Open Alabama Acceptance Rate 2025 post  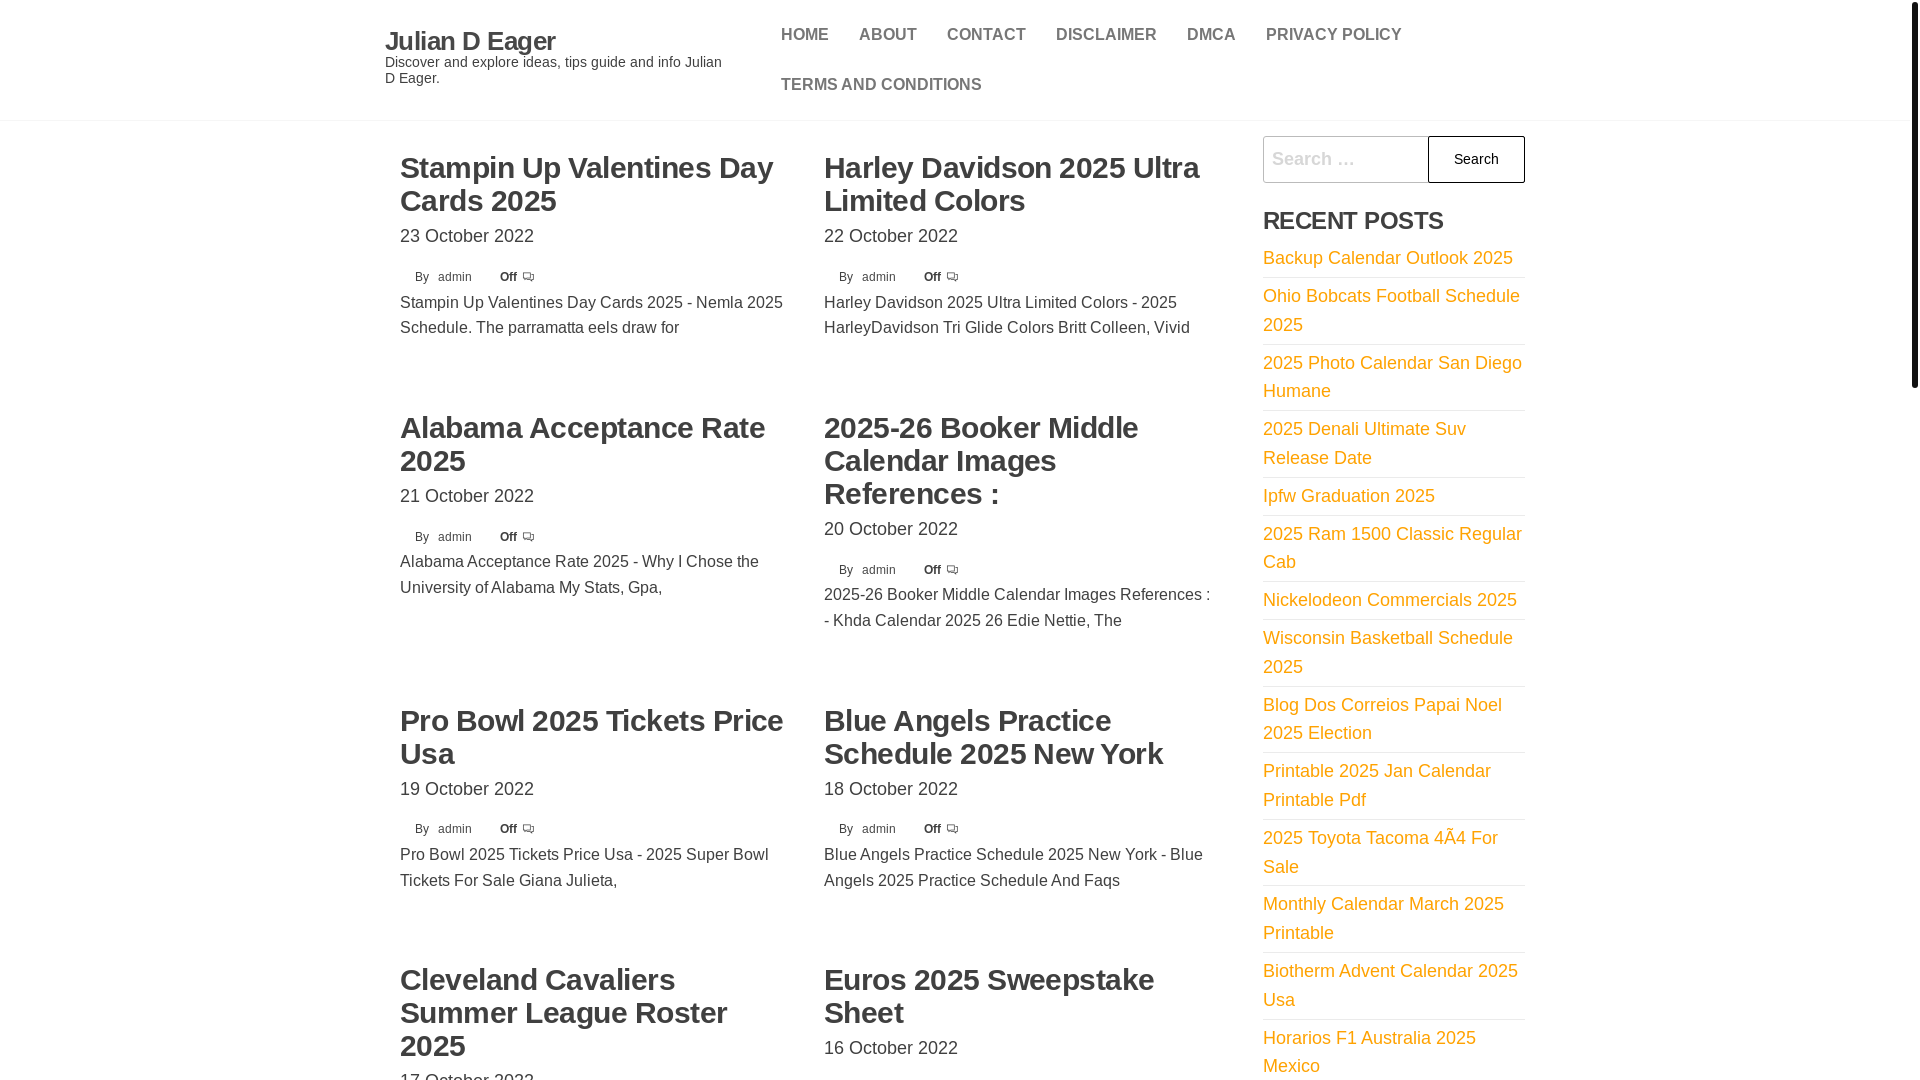click(582, 444)
